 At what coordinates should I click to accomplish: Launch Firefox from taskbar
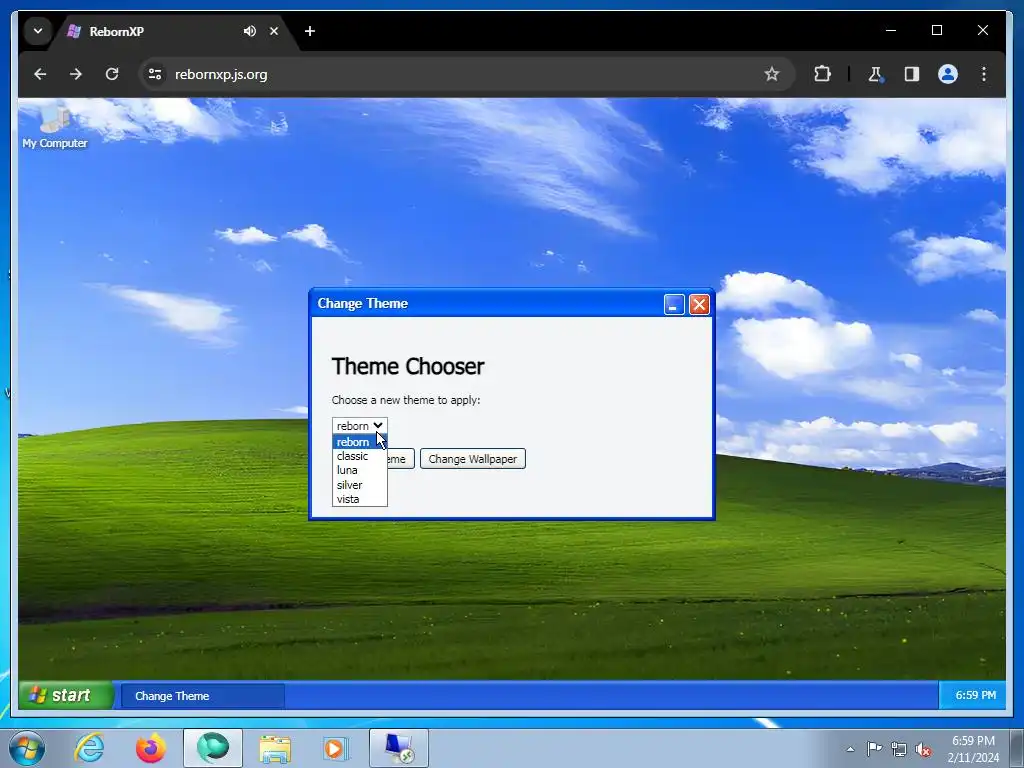click(x=151, y=748)
